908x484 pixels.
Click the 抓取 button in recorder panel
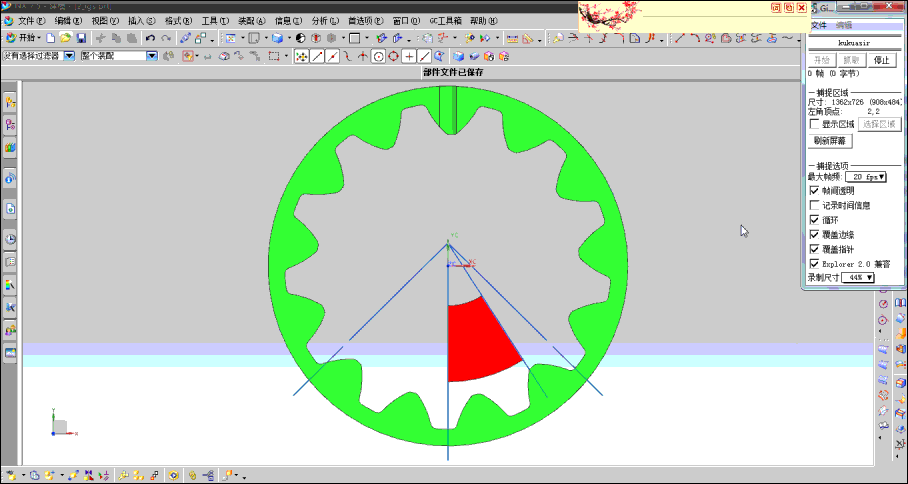pos(852,60)
